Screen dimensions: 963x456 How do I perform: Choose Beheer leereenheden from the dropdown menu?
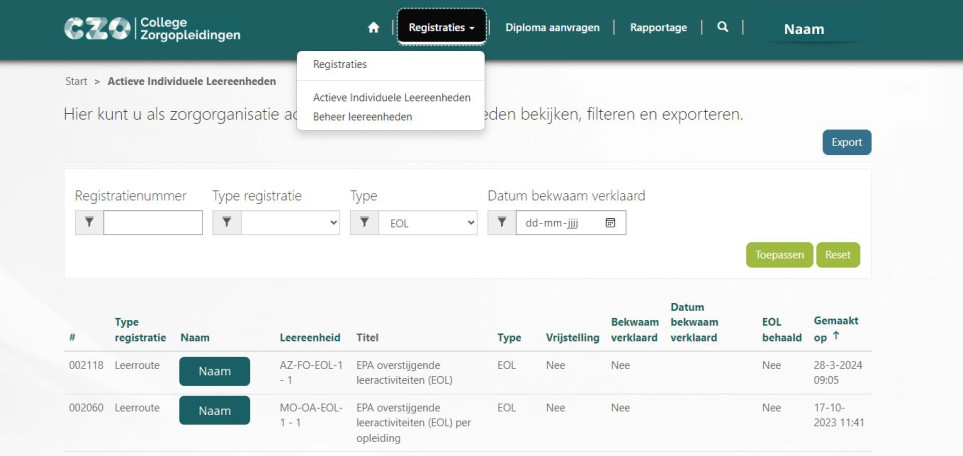pyautogui.click(x=362, y=116)
